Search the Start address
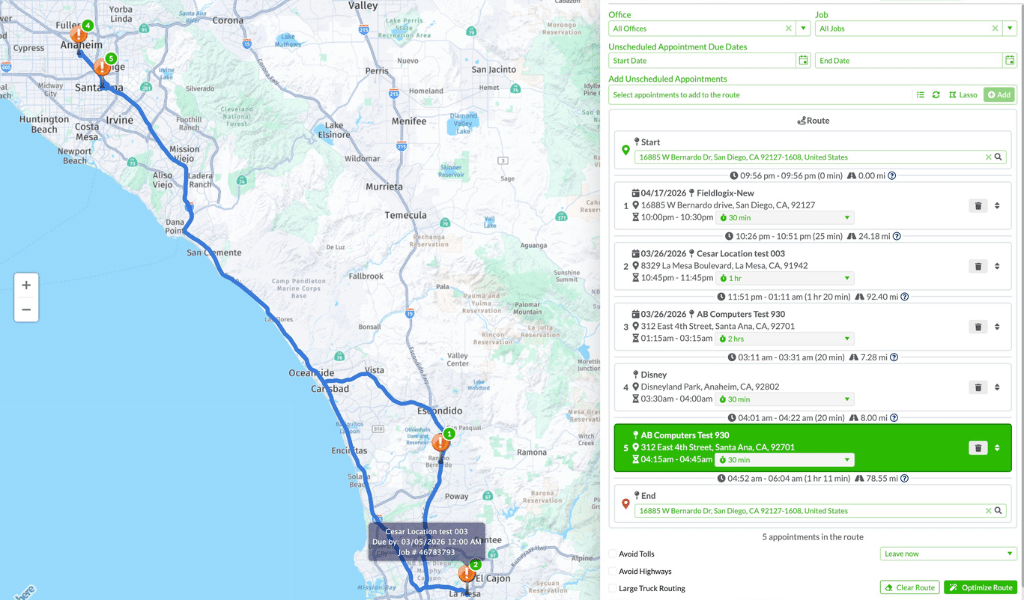The image size is (1024, 600). pos(998,157)
